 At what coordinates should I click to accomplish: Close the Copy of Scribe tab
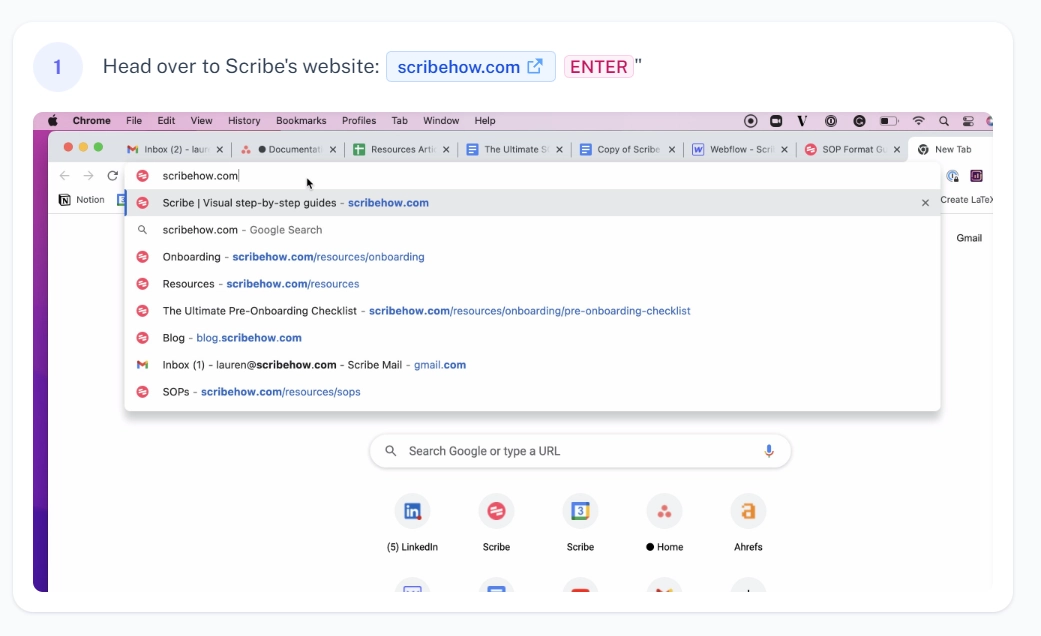672,149
